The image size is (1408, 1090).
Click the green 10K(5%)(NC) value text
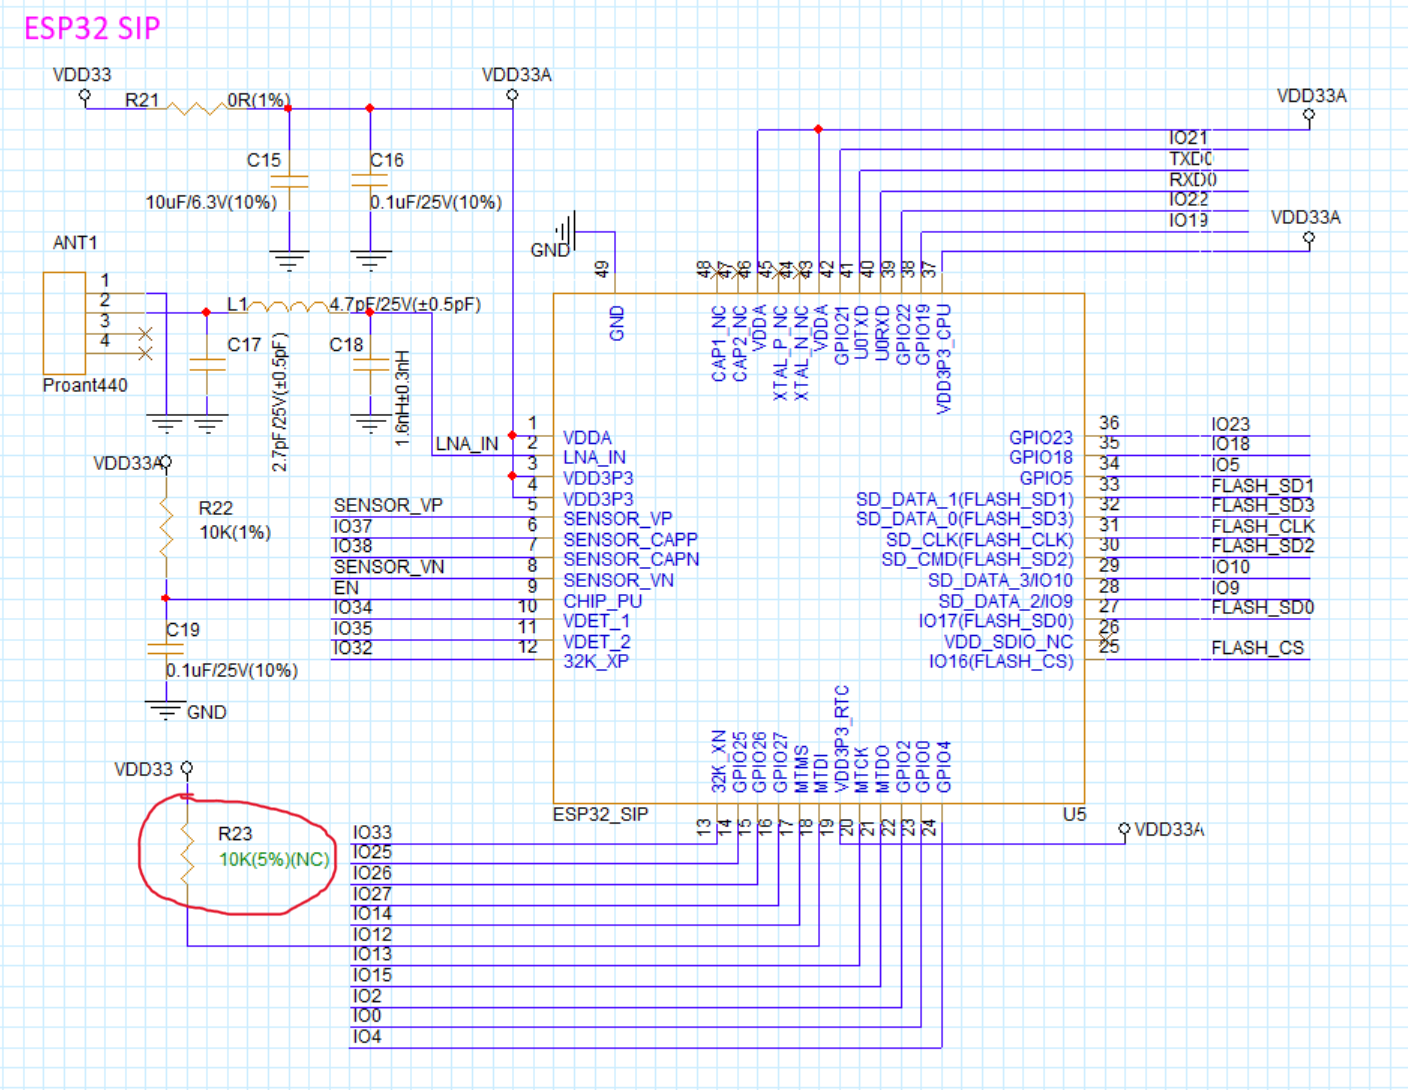[275, 859]
